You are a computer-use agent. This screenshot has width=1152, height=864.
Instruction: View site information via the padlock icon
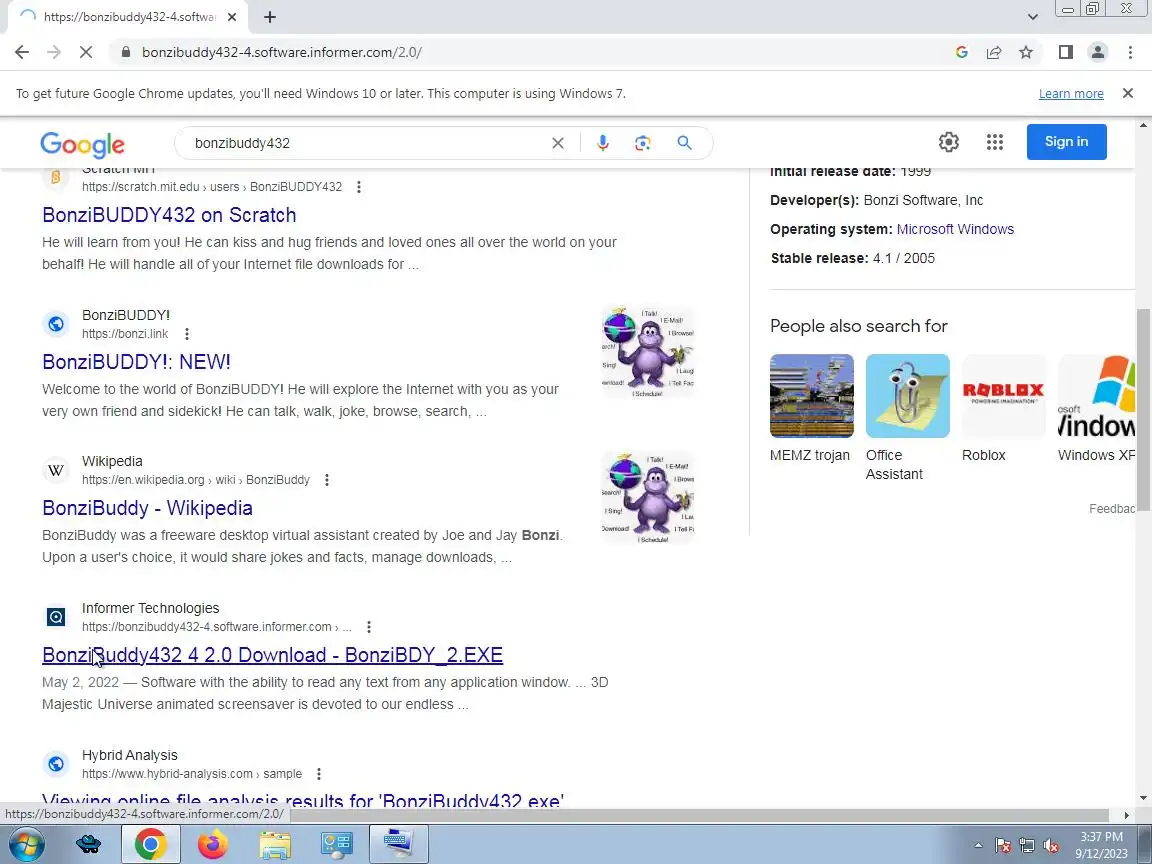(x=126, y=52)
